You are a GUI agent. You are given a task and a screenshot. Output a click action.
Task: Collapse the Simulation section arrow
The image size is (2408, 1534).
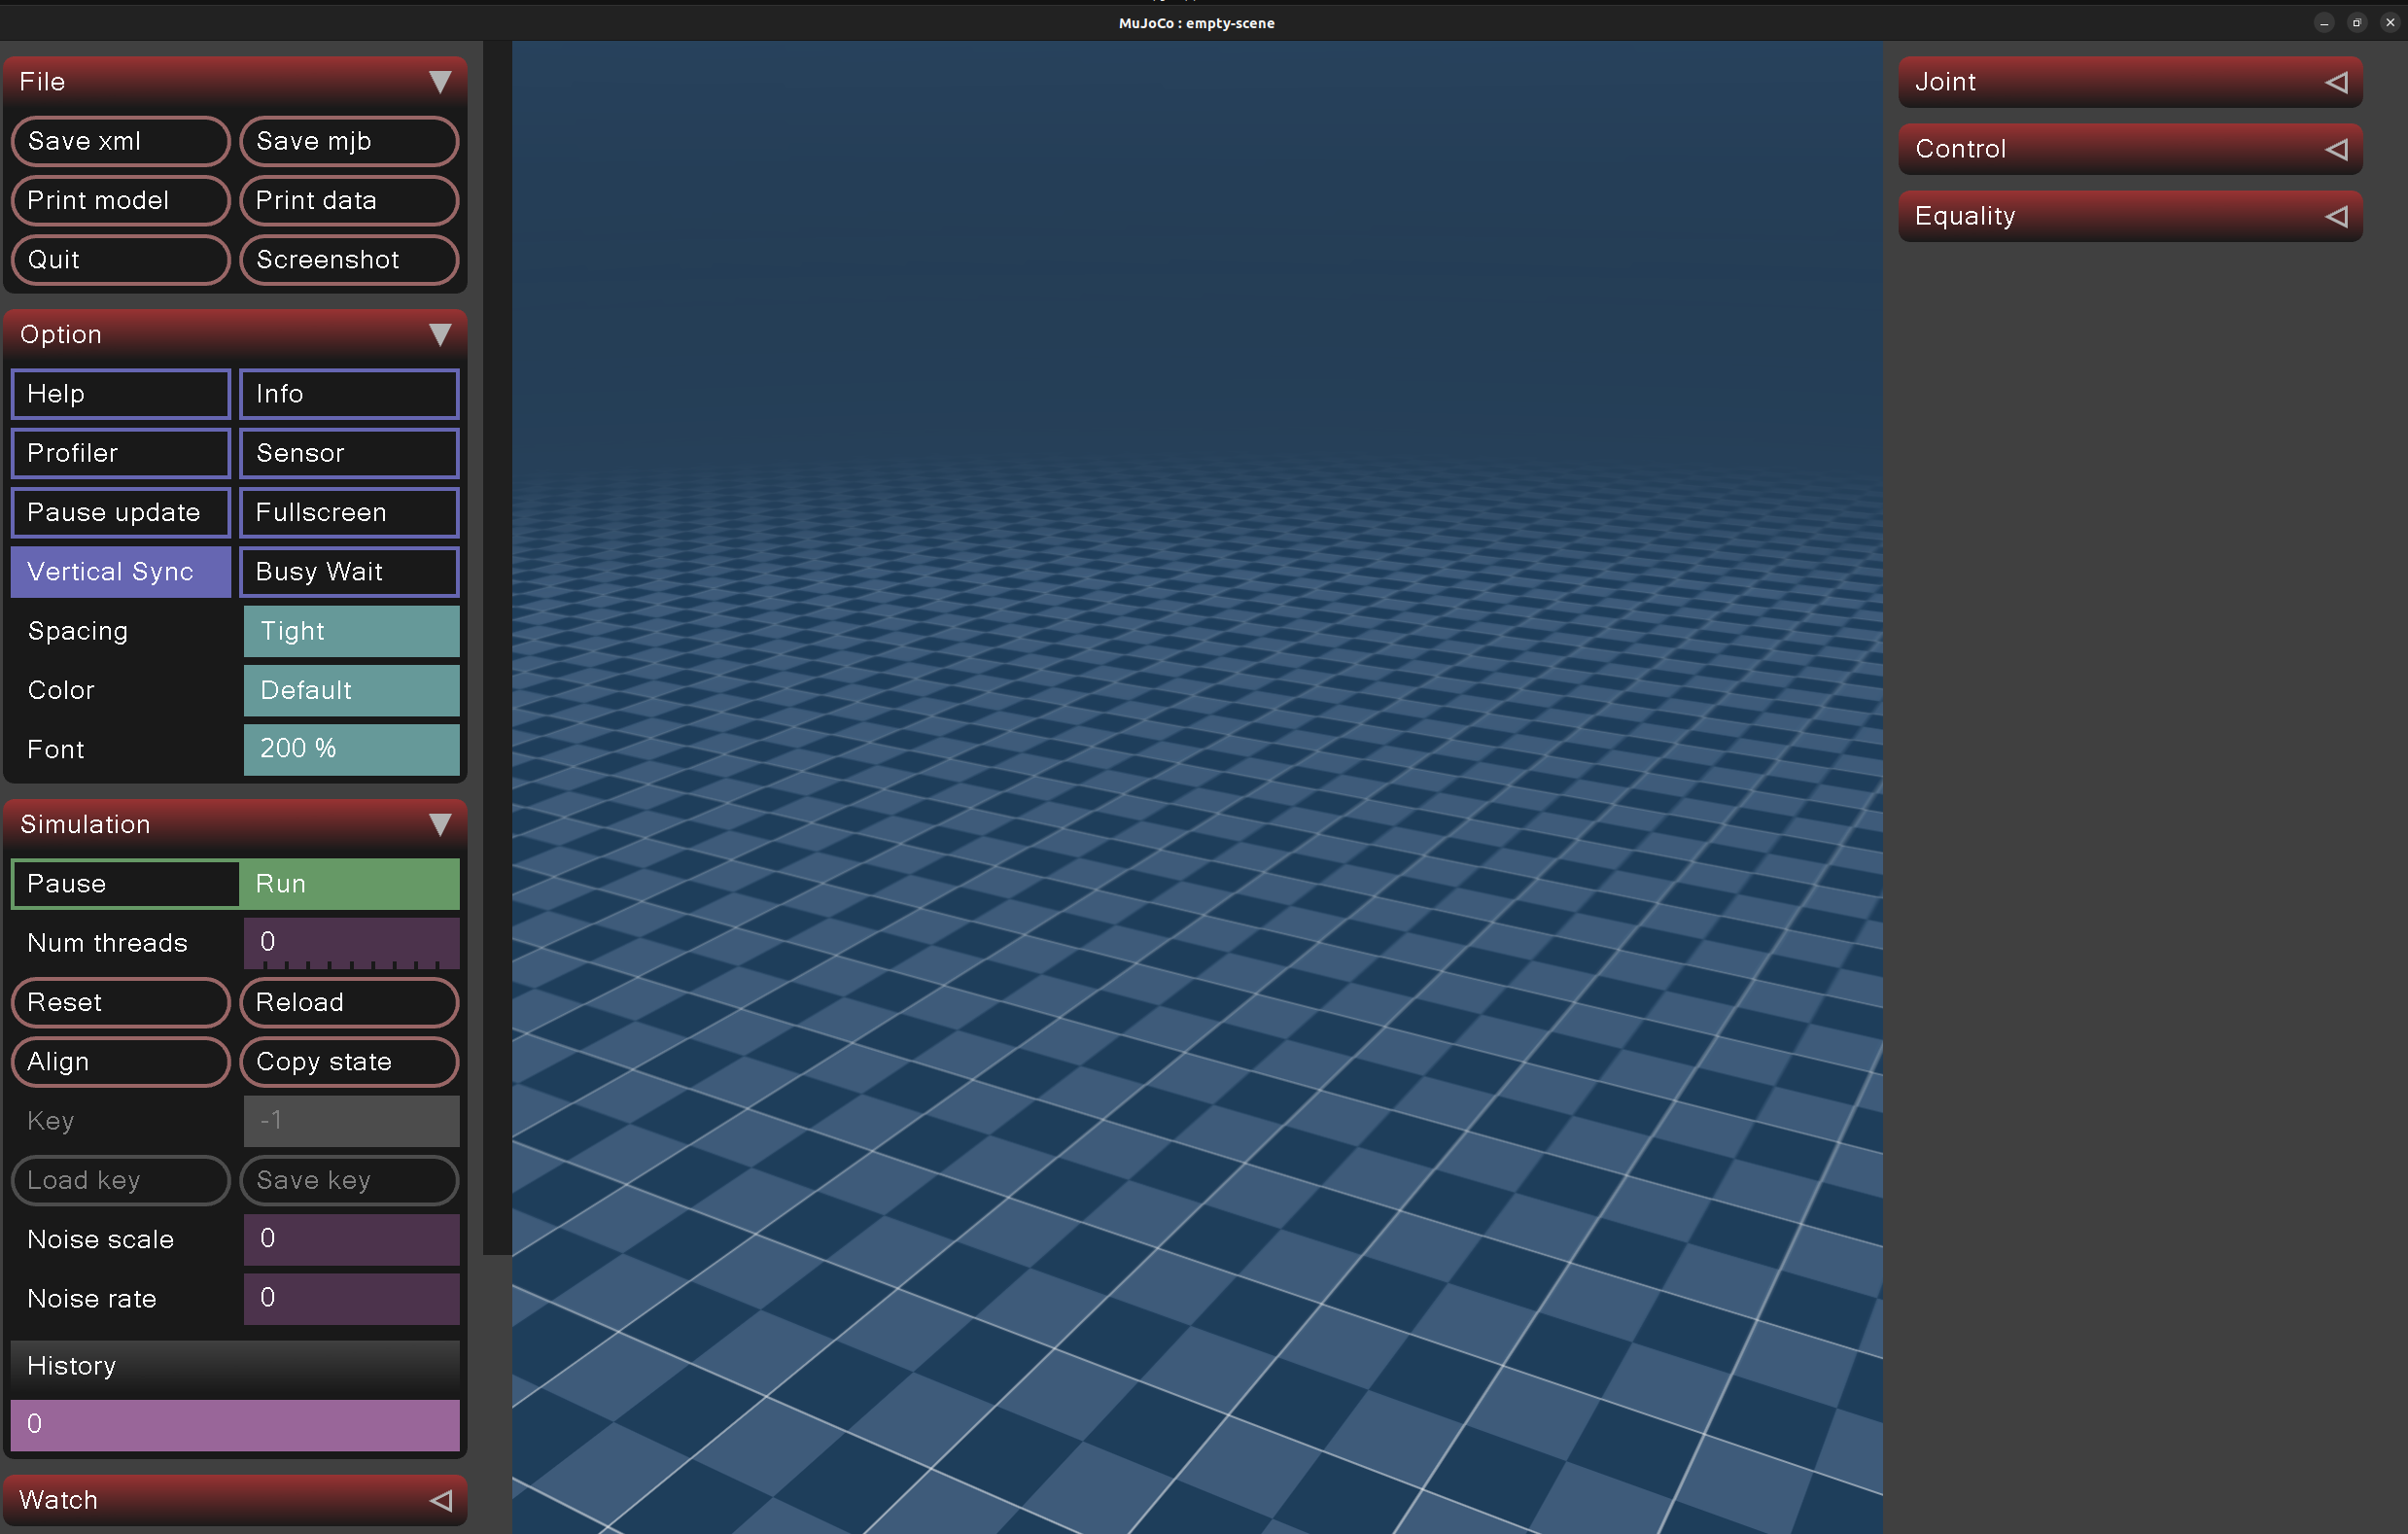(440, 824)
